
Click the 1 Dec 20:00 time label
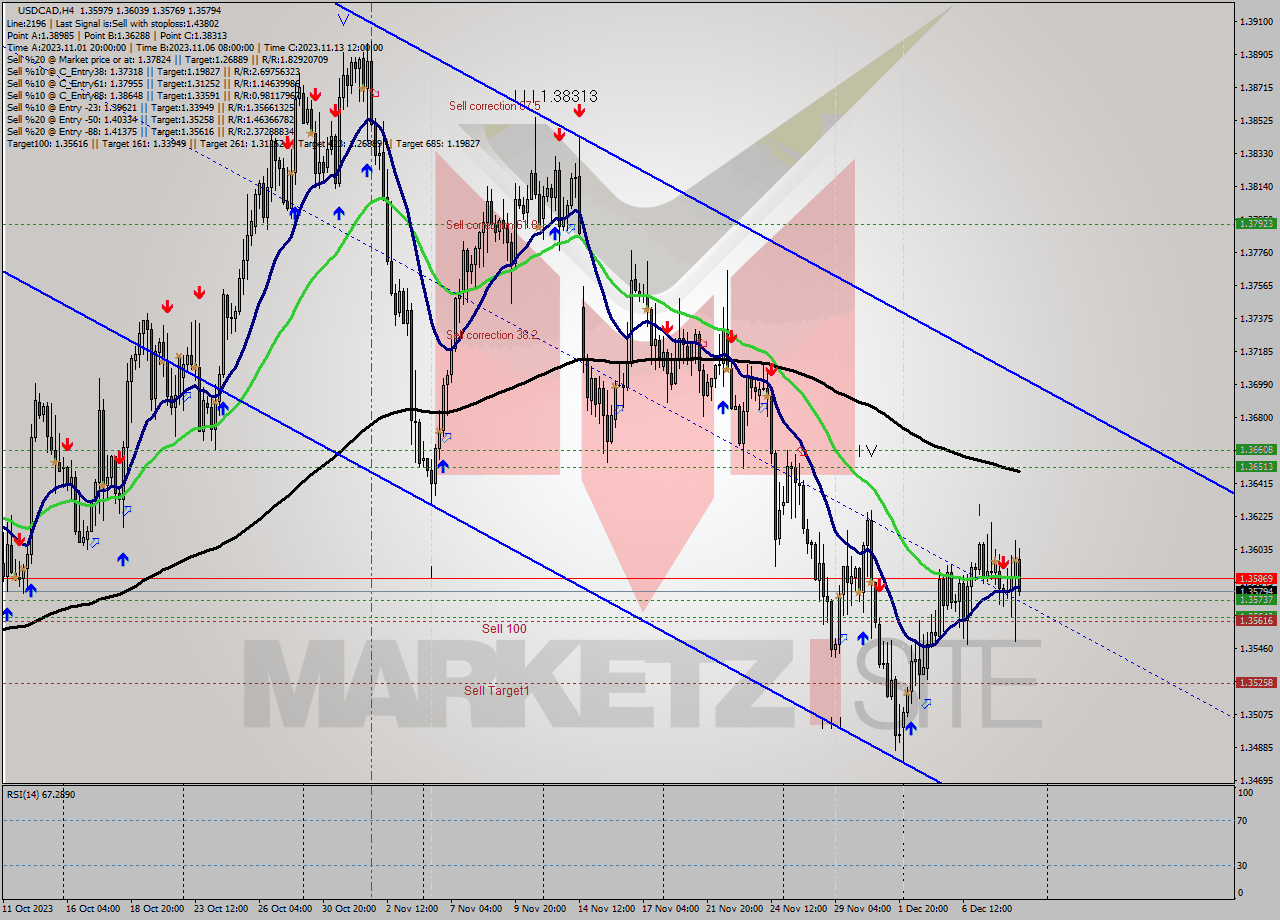click(923, 910)
